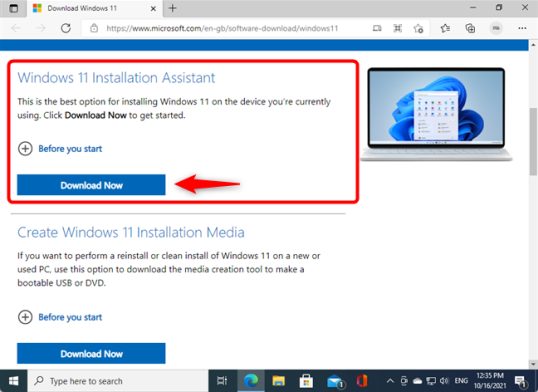Show hidden system tray icons

[390, 381]
